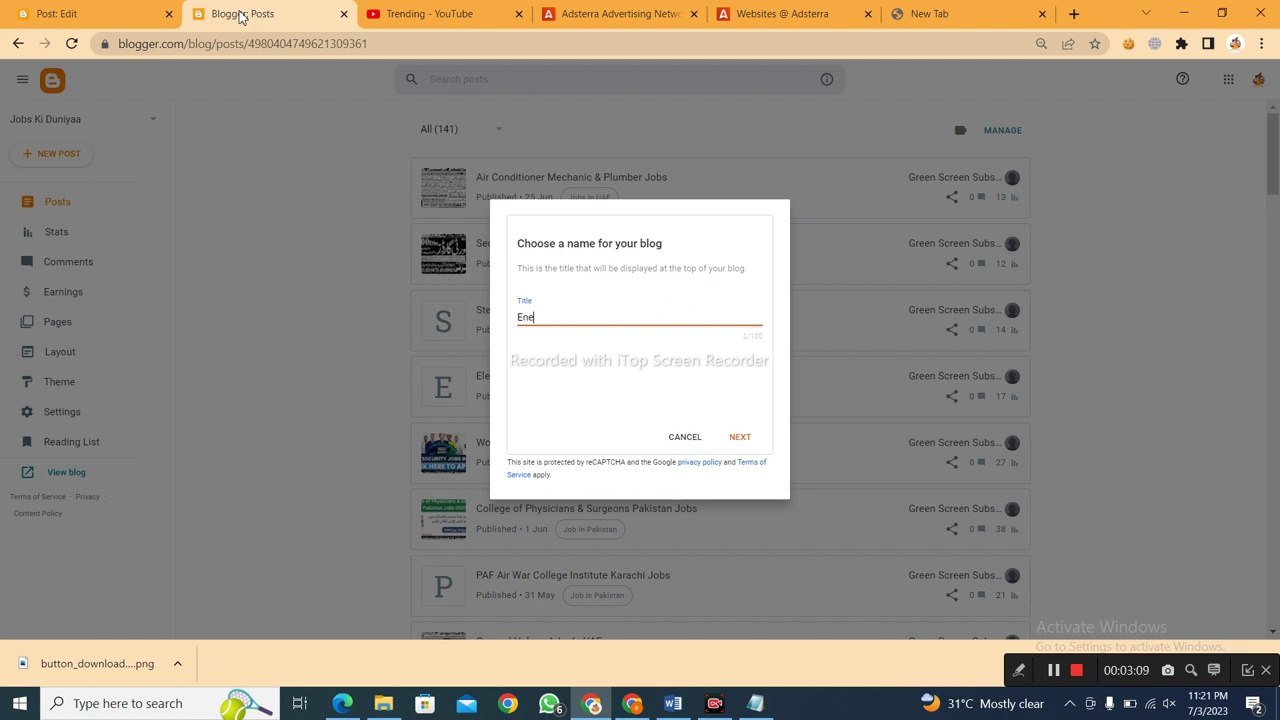Expand the All (141) filter dropdown
This screenshot has width=1280, height=720.
[x=498, y=129]
